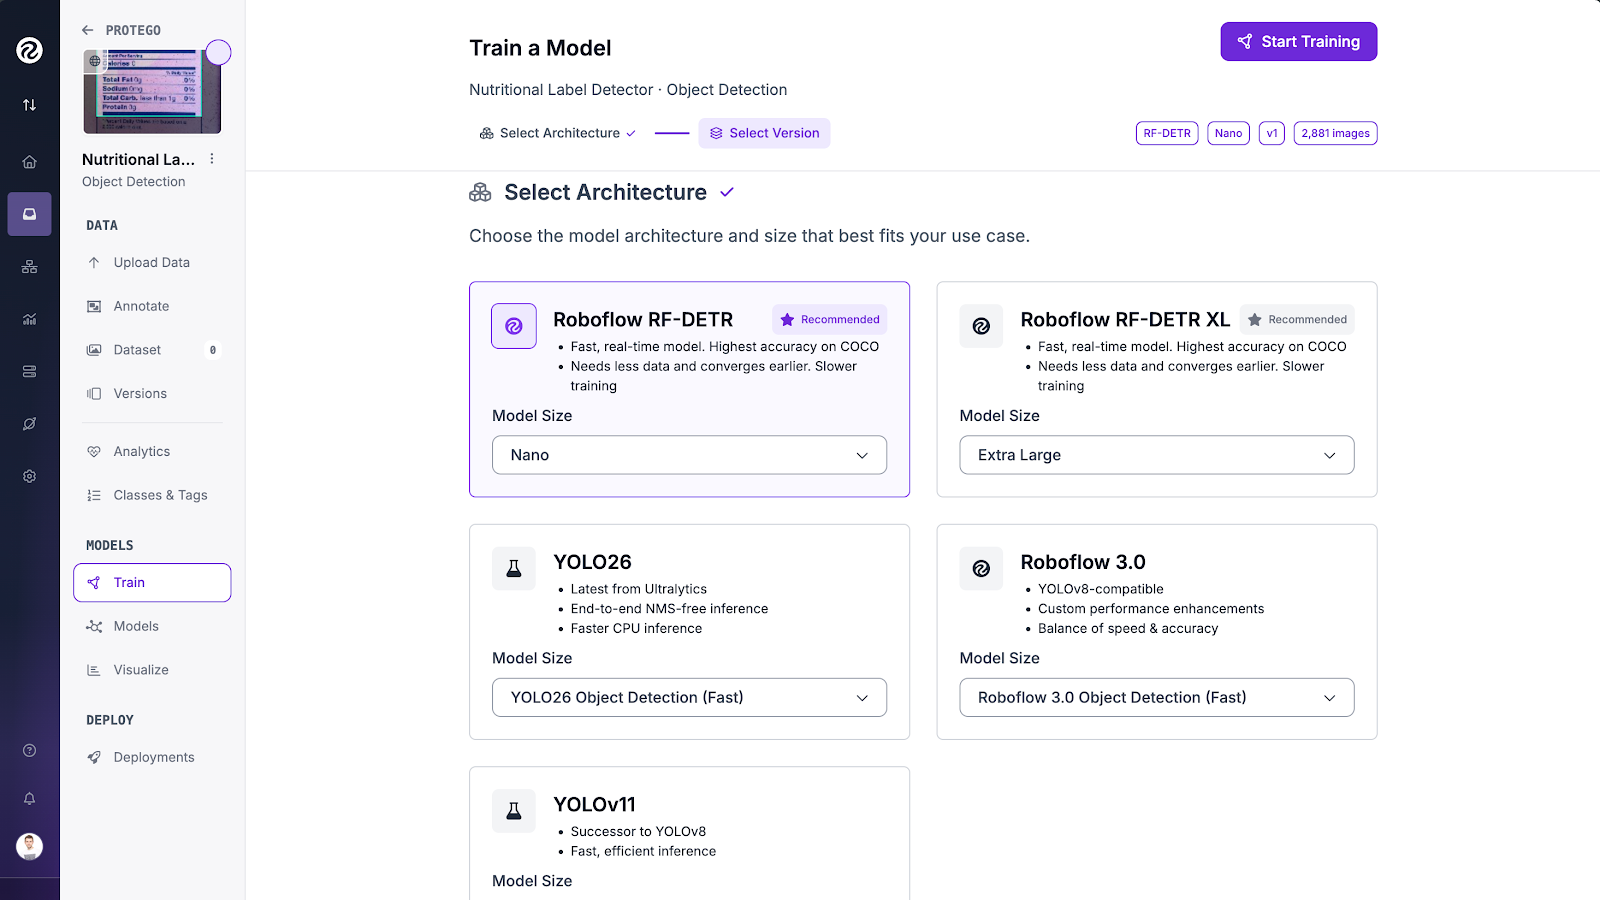Switch to the Select Version step
The image size is (1600, 900).
[764, 133]
